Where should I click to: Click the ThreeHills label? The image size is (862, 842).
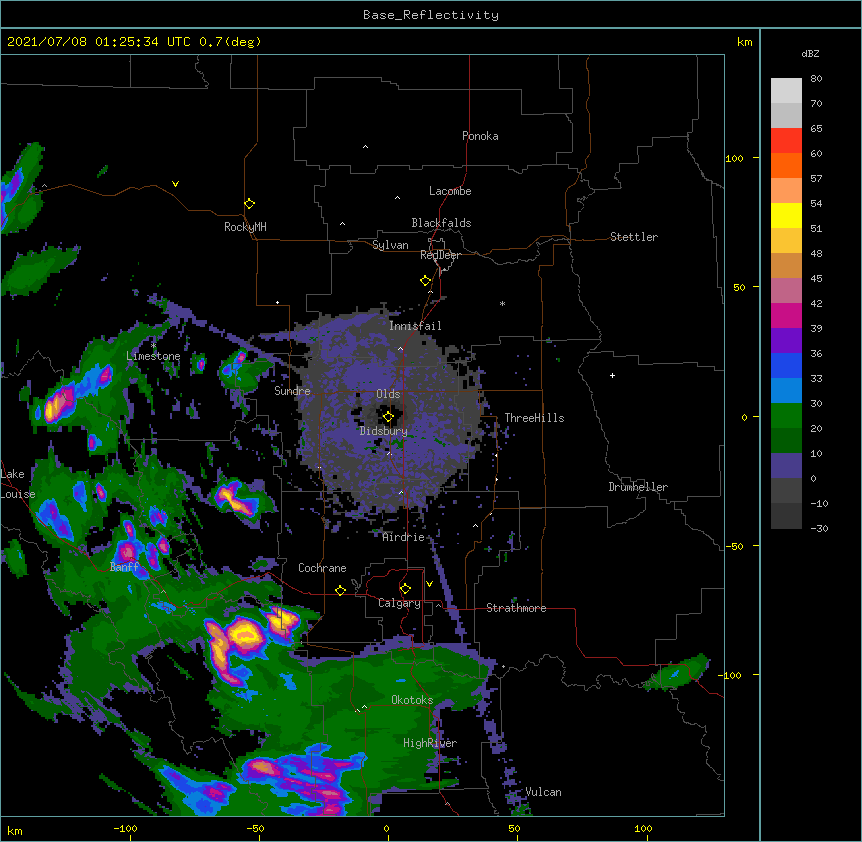coord(534,418)
